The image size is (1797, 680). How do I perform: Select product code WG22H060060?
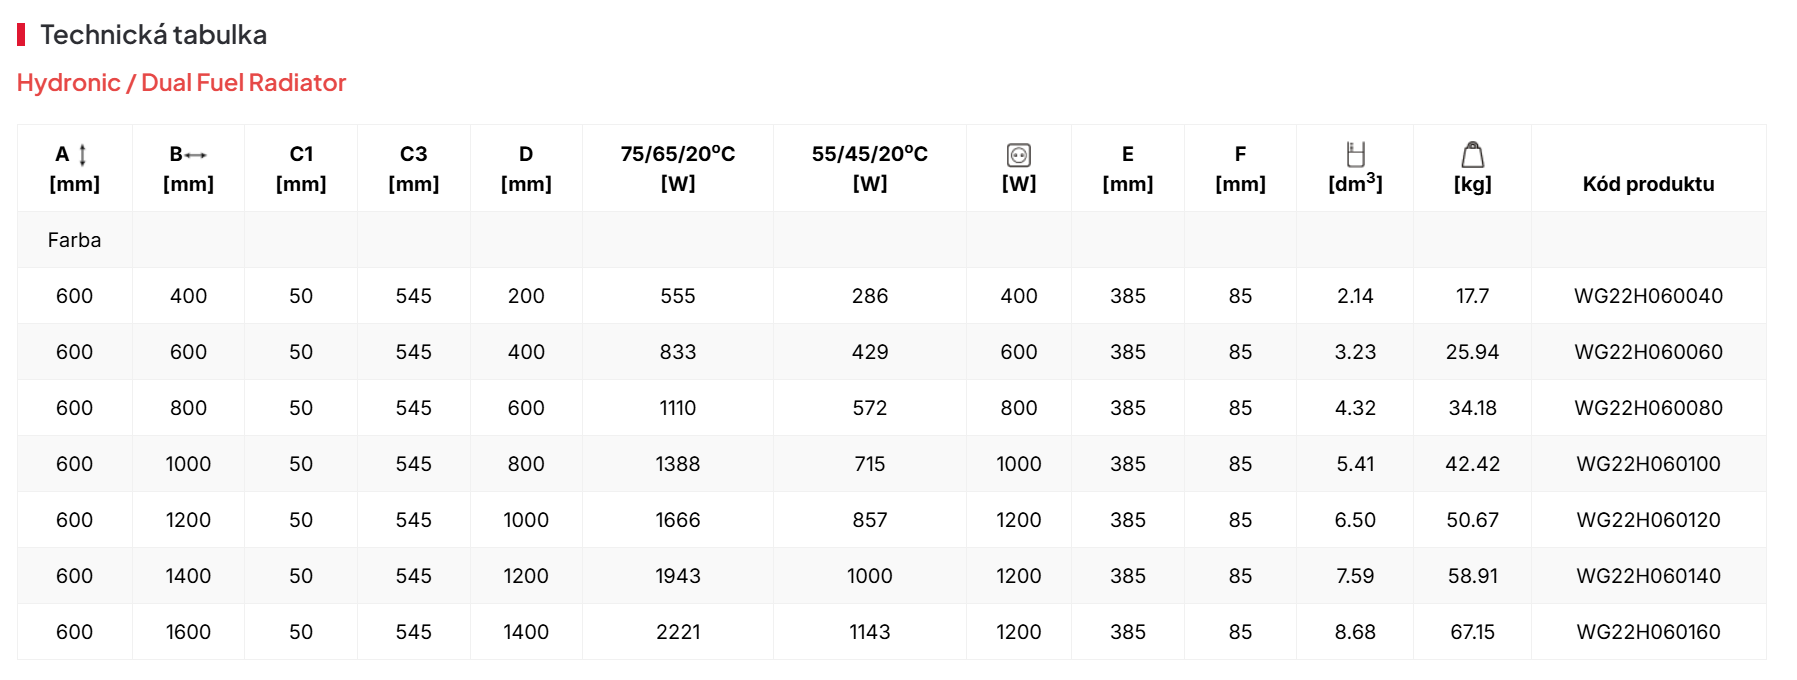pos(1648,352)
